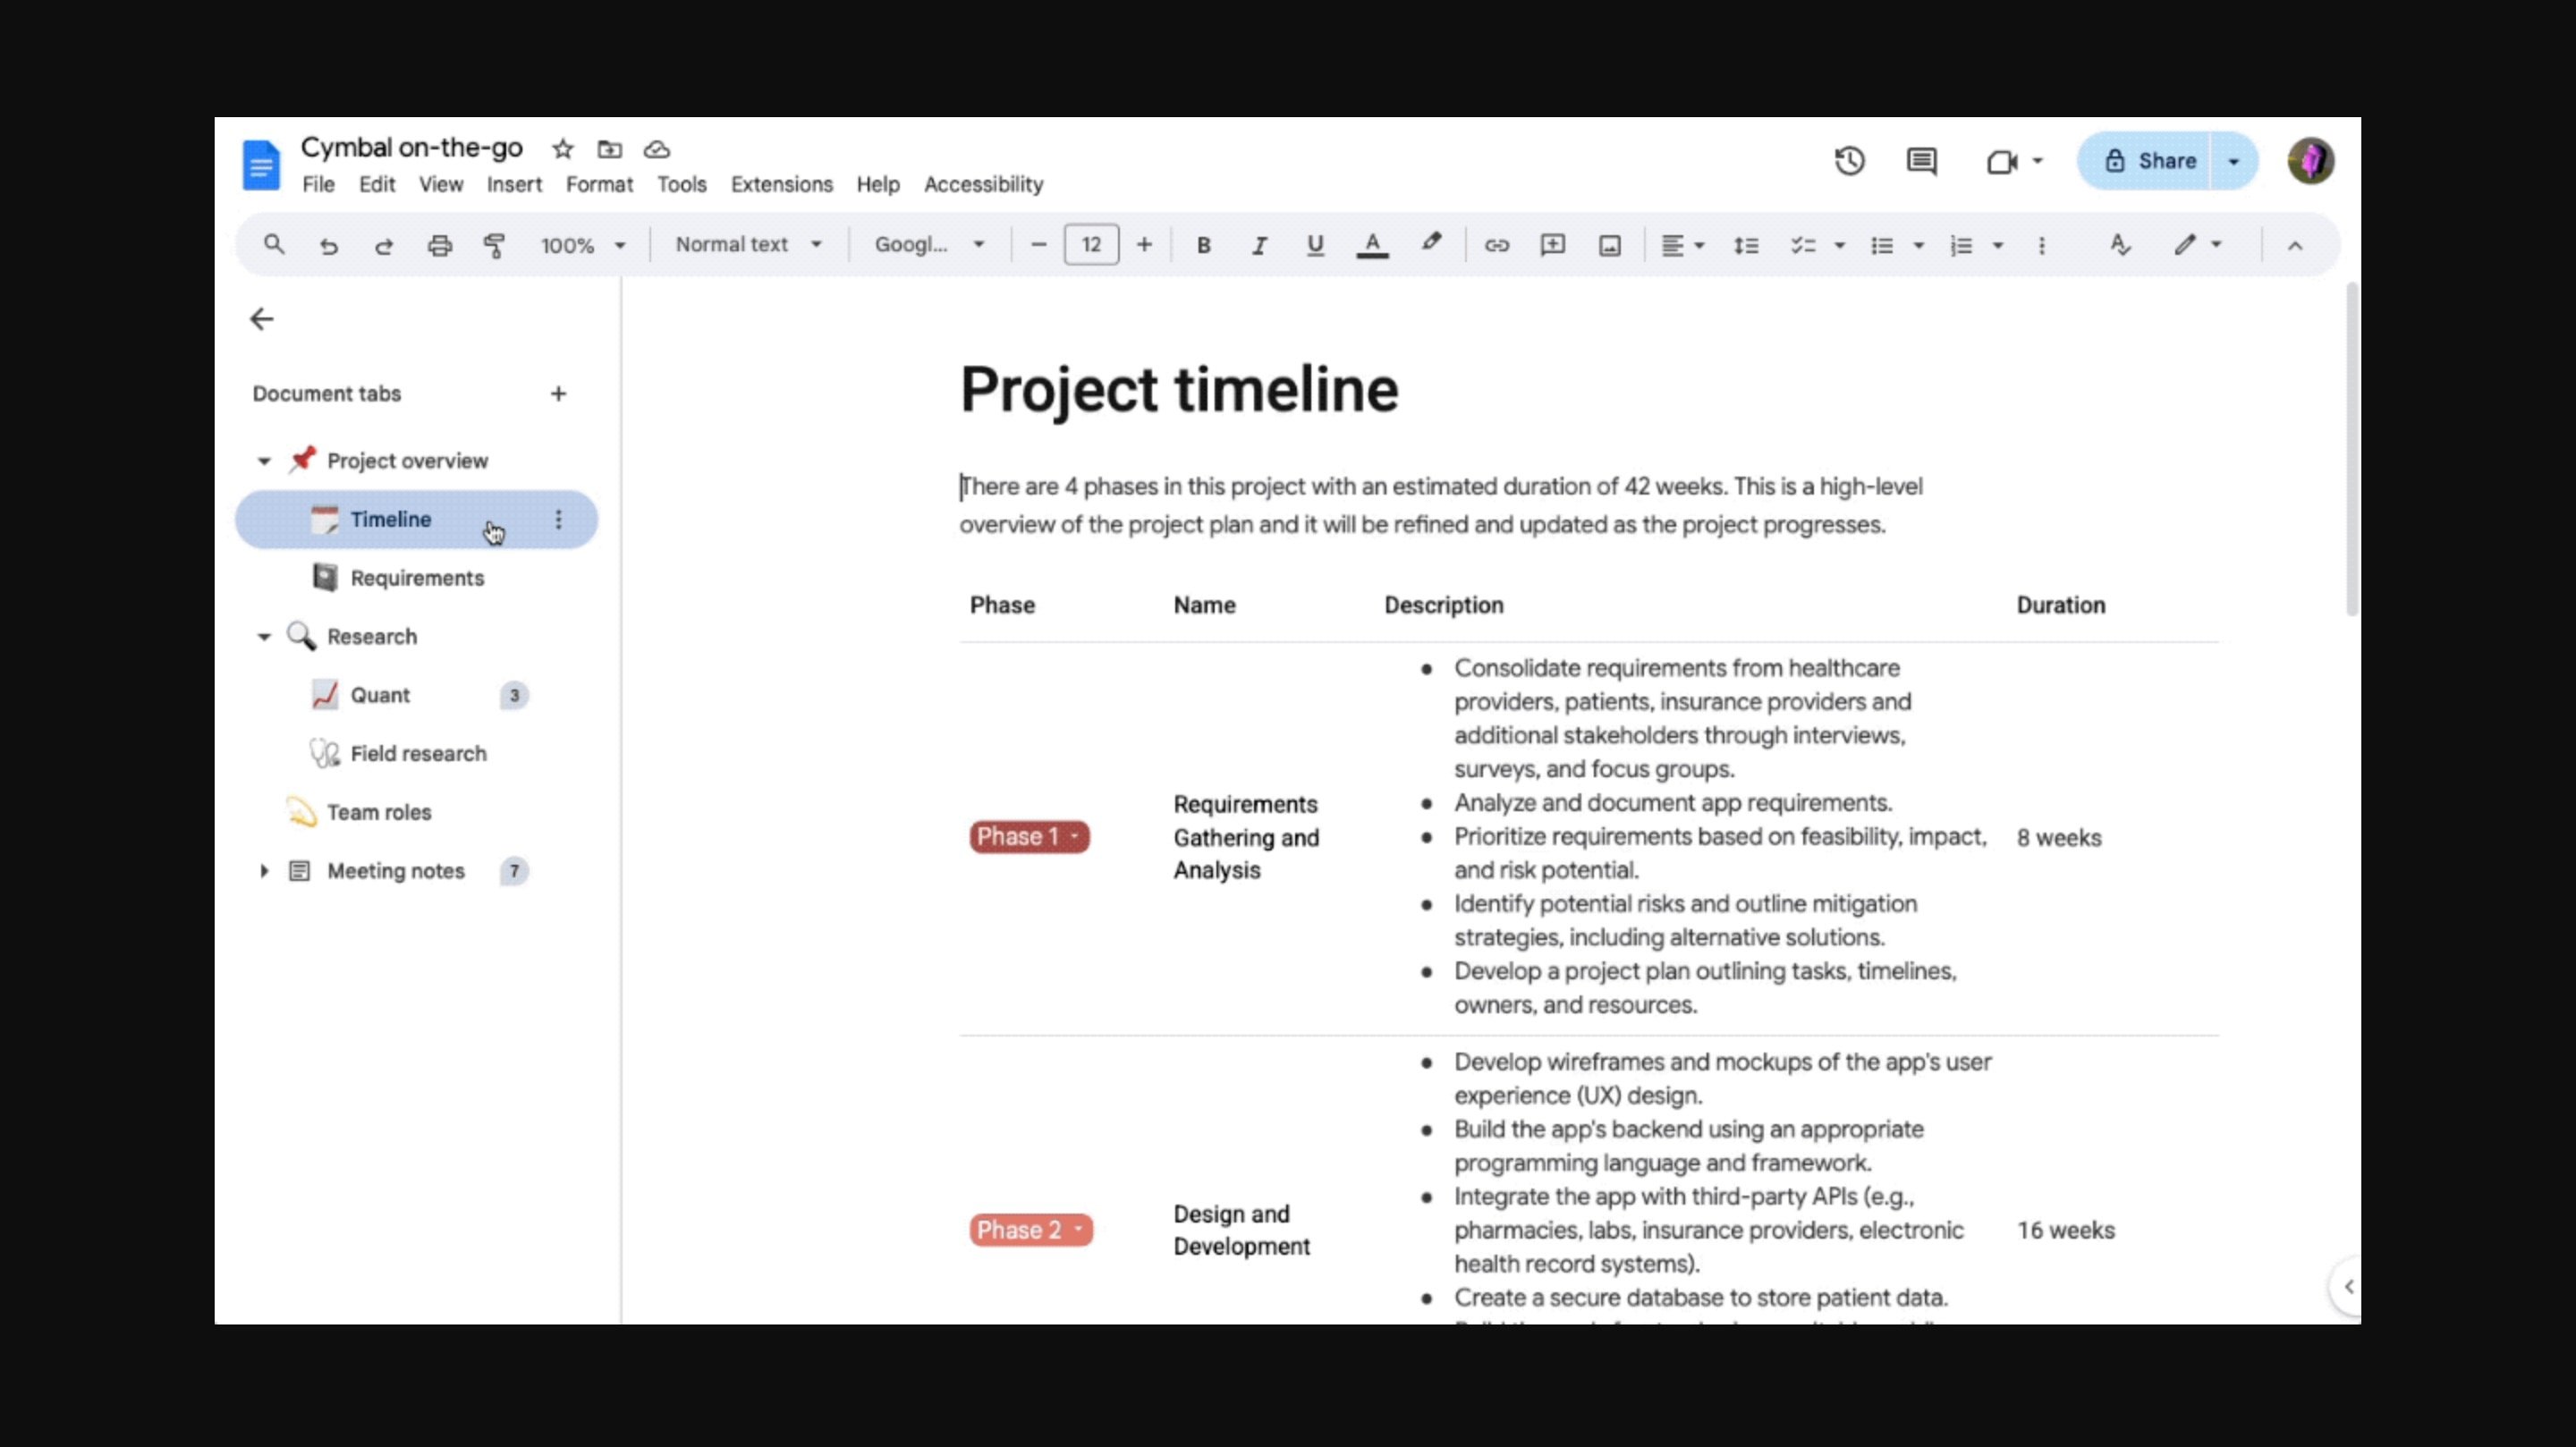This screenshot has width=2576, height=1447.
Task: Switch to the Team roles tab
Action: (x=417, y=812)
